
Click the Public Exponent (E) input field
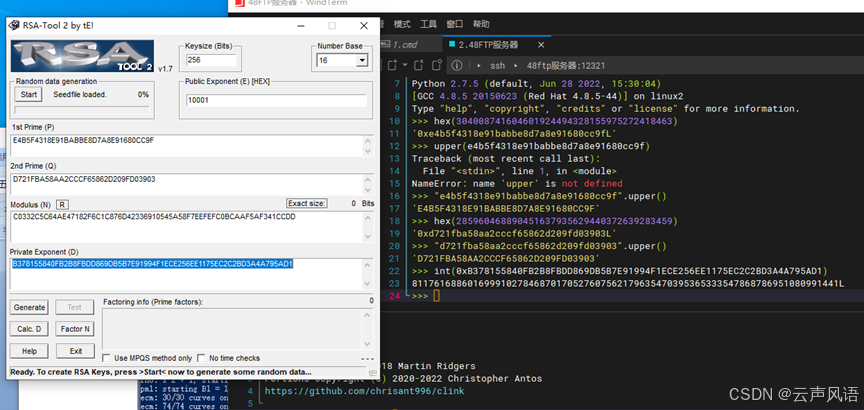[x=276, y=100]
